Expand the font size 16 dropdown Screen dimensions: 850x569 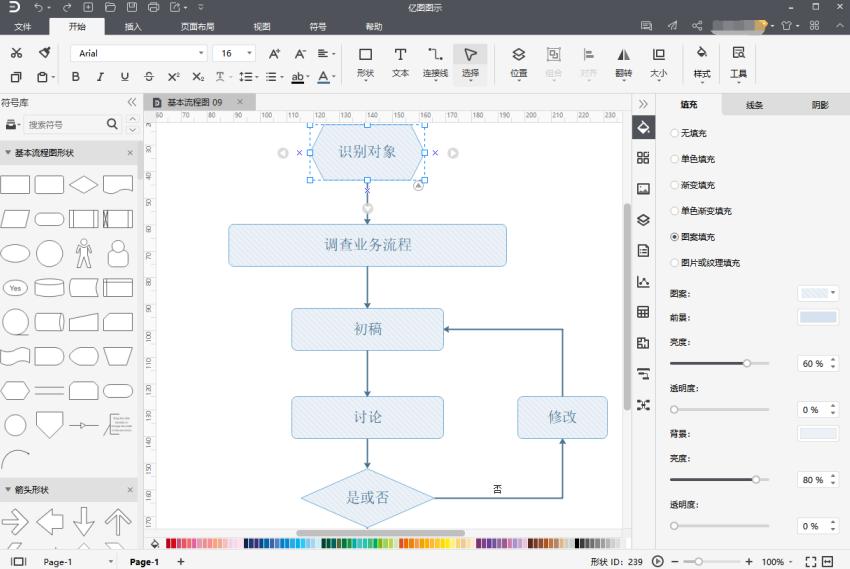[x=248, y=53]
